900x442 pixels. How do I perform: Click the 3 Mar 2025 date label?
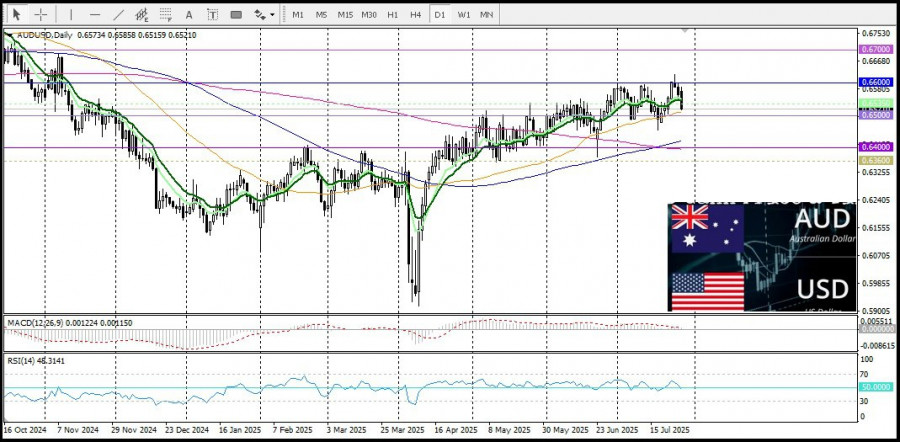347,430
